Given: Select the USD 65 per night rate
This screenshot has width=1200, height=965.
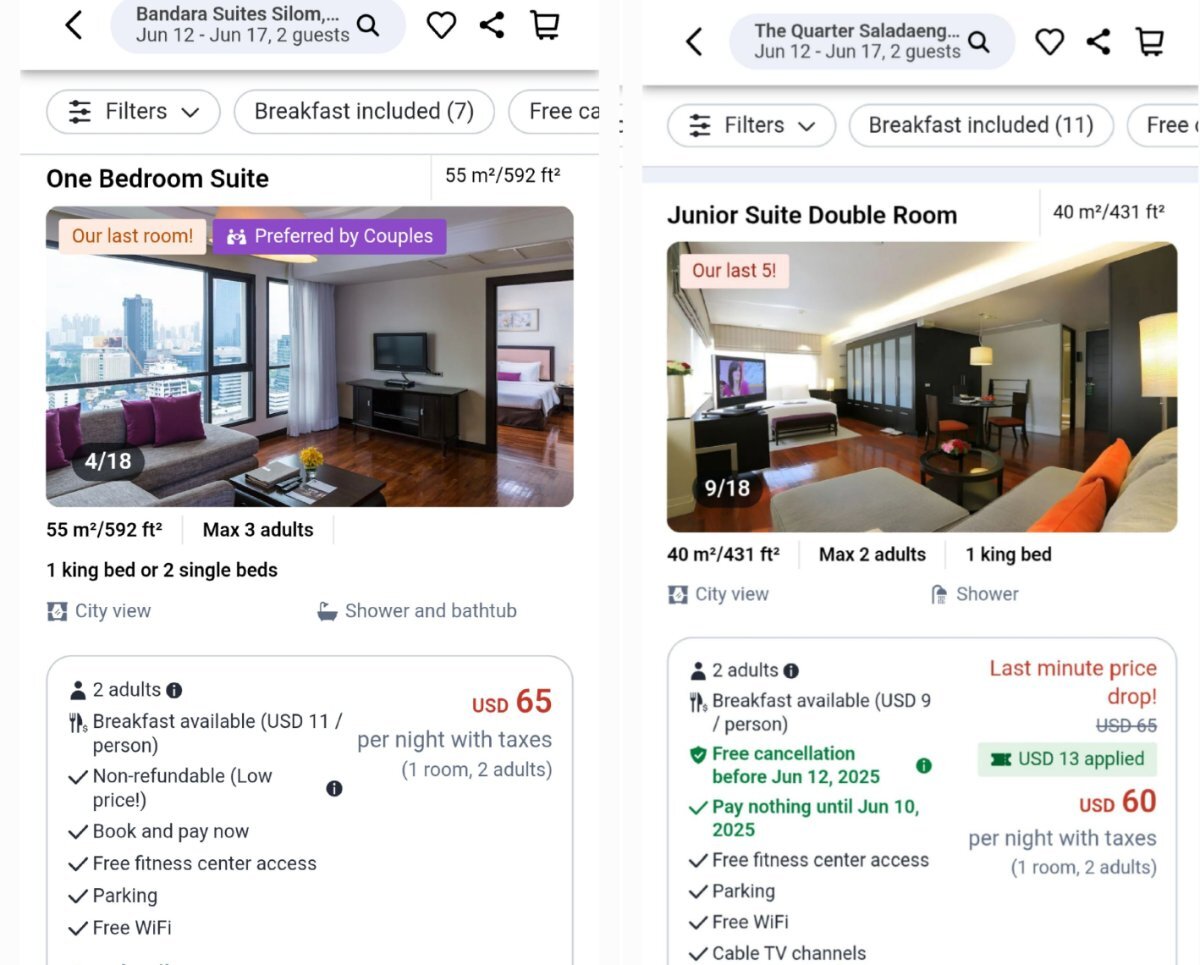Looking at the screenshot, I should tap(455, 733).
